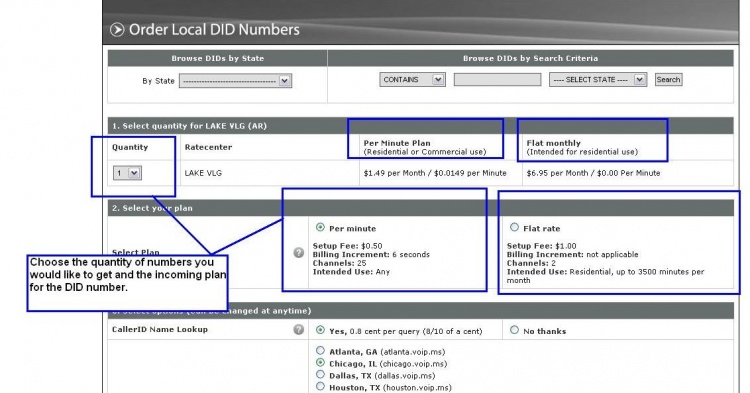
Task: Click the arrow icon beside Order Local DID Numbers
Action: 117,30
